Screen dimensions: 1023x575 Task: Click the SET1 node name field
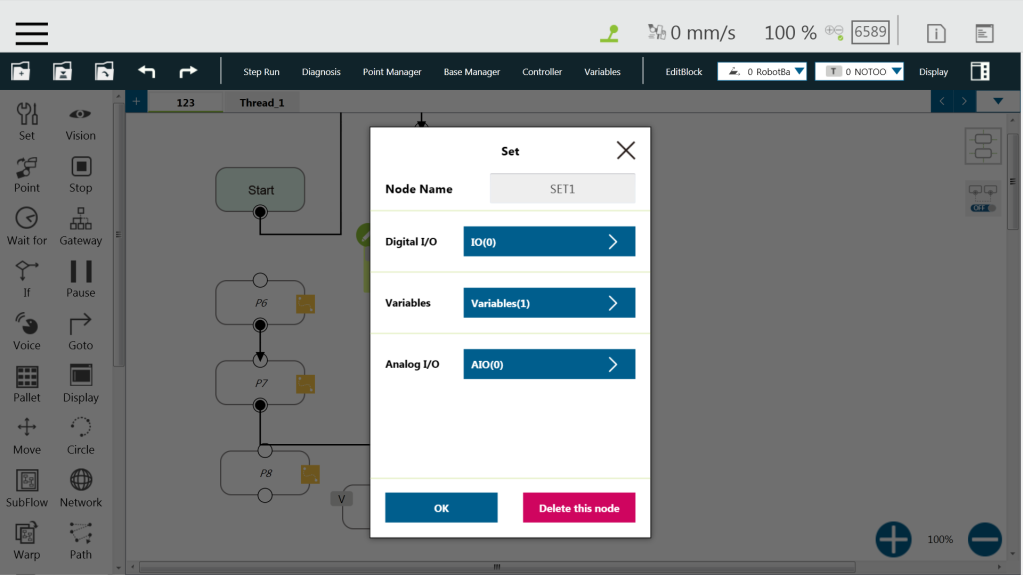[x=562, y=189]
